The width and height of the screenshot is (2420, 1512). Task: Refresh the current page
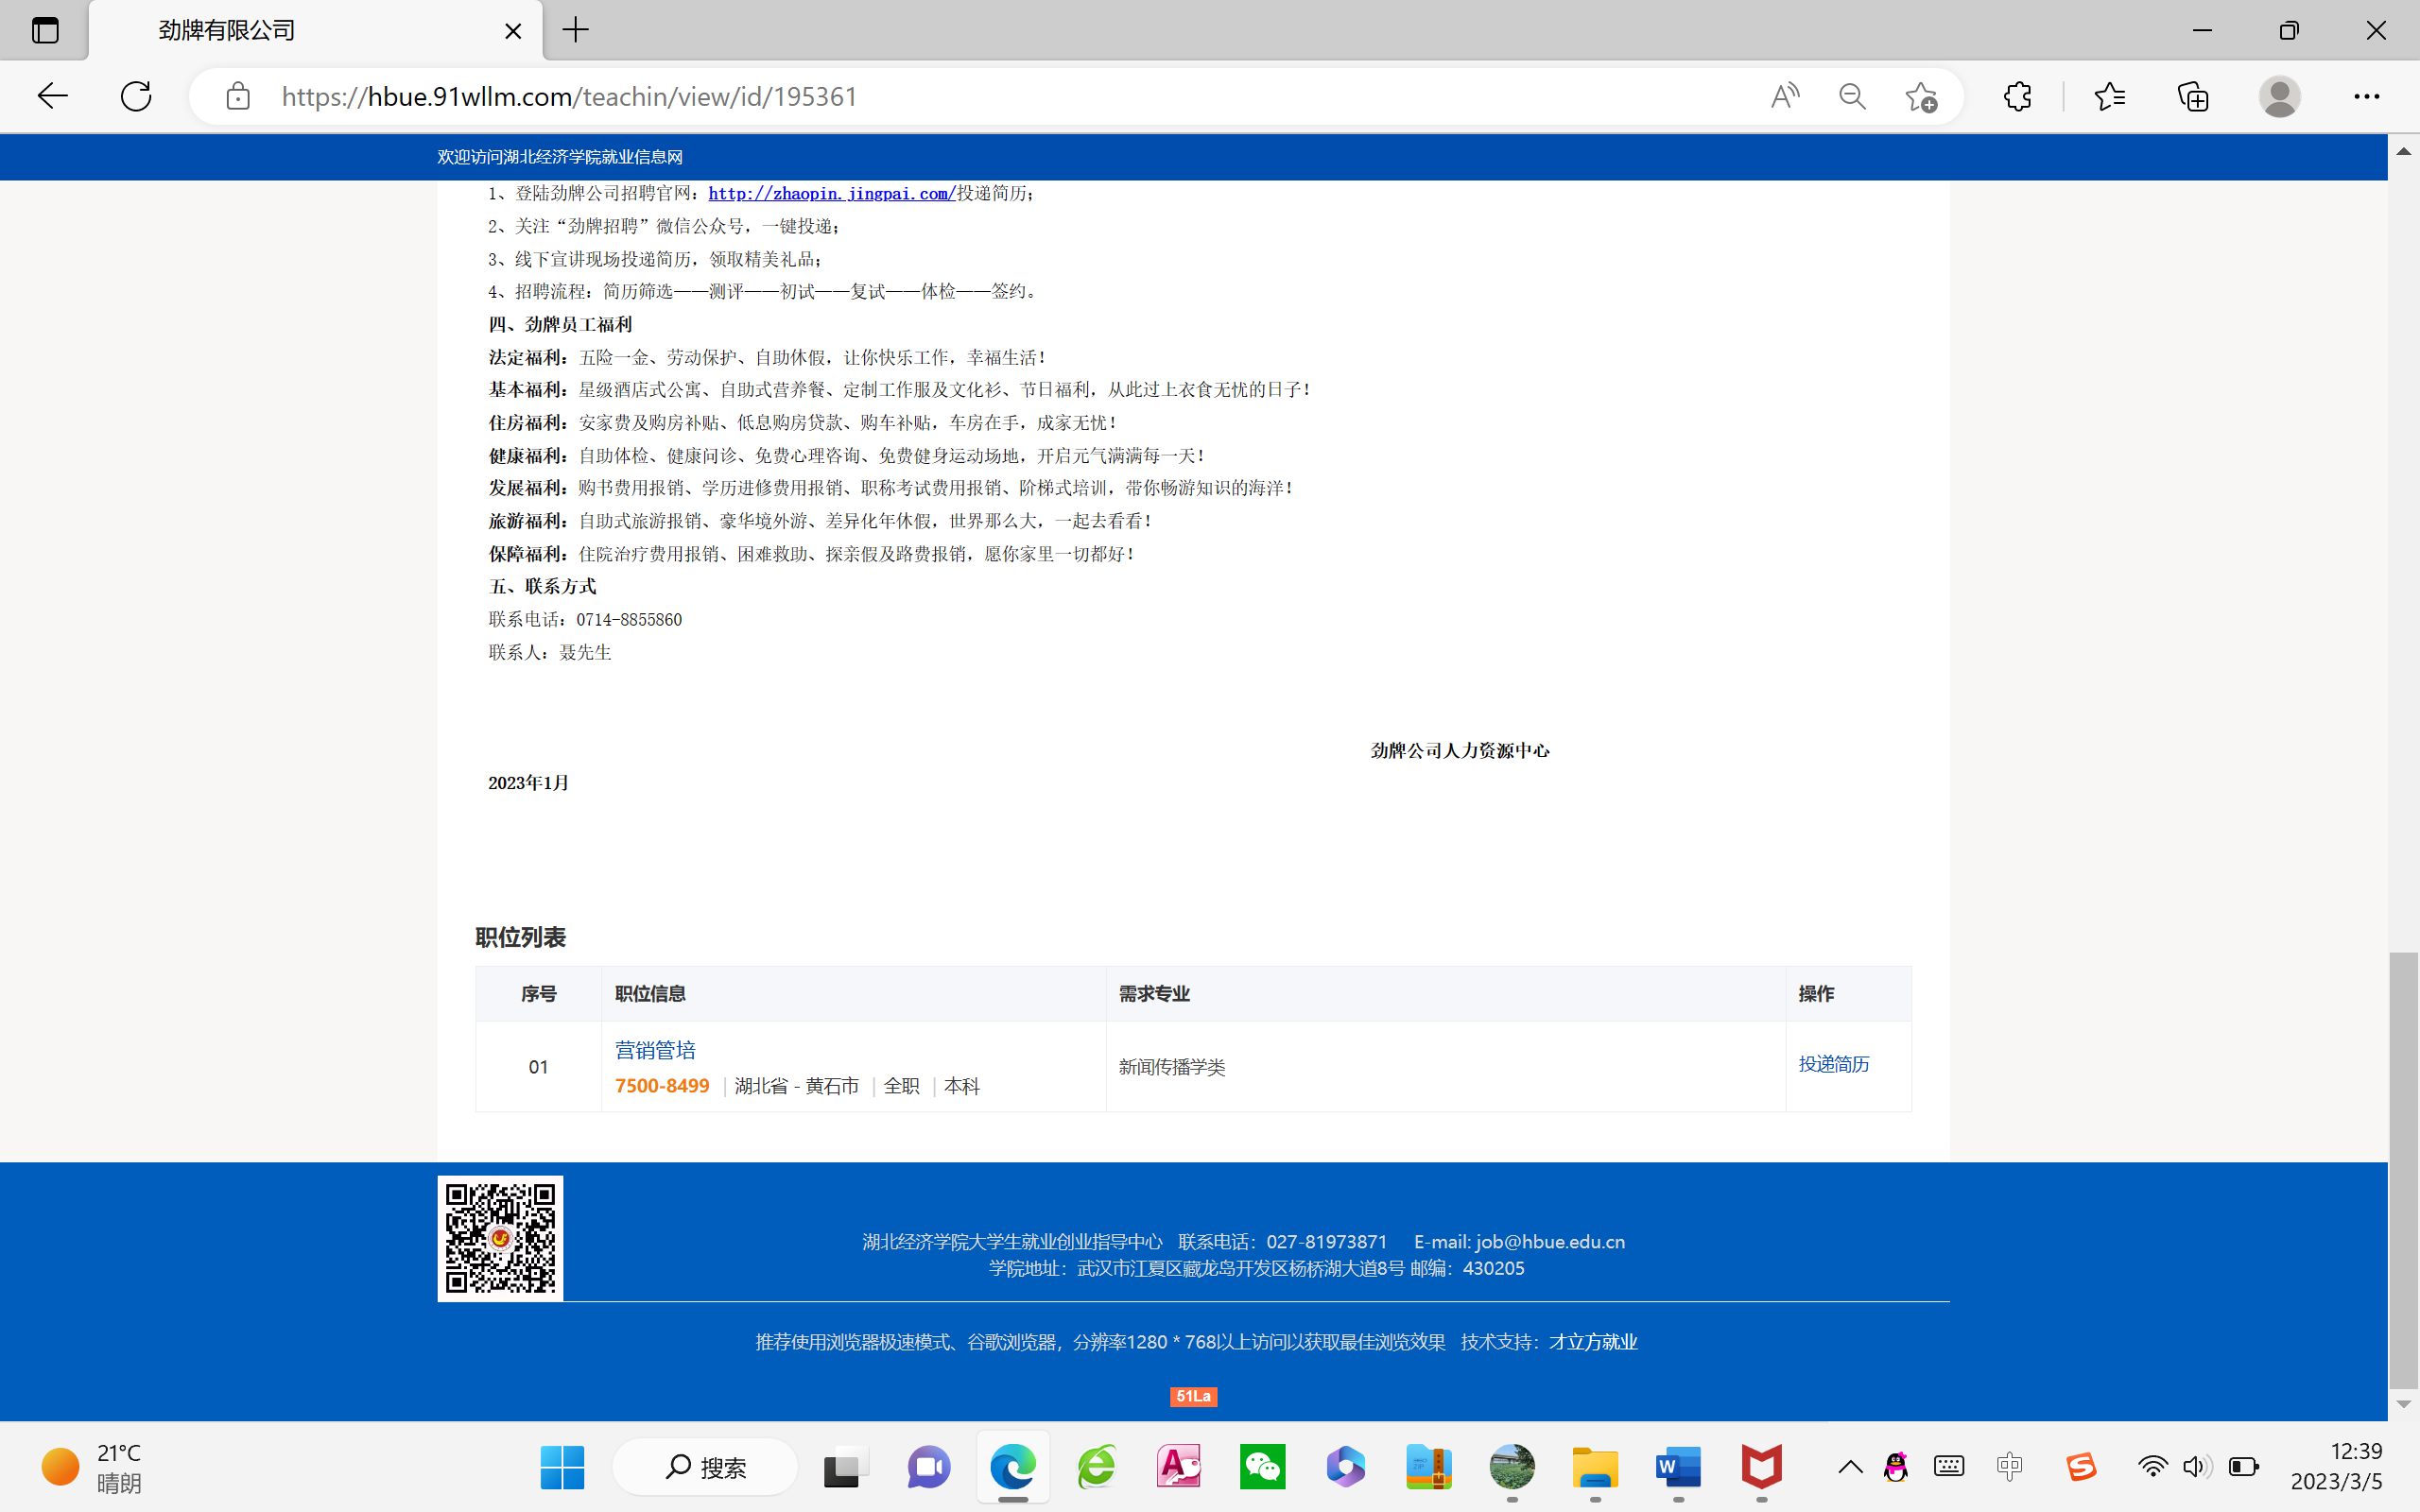[x=136, y=96]
